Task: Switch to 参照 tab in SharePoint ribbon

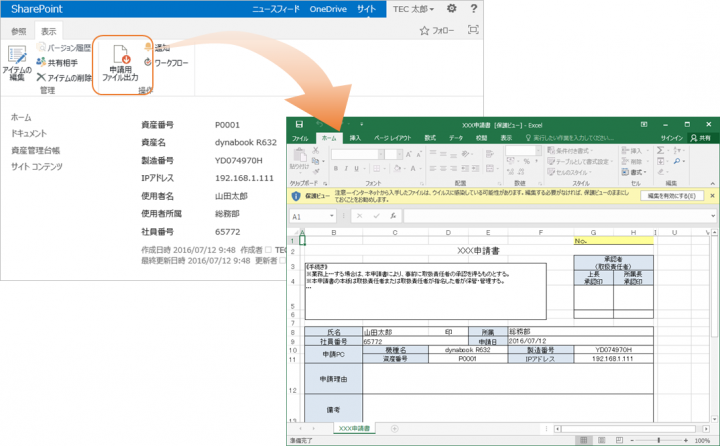Action: coord(19,31)
